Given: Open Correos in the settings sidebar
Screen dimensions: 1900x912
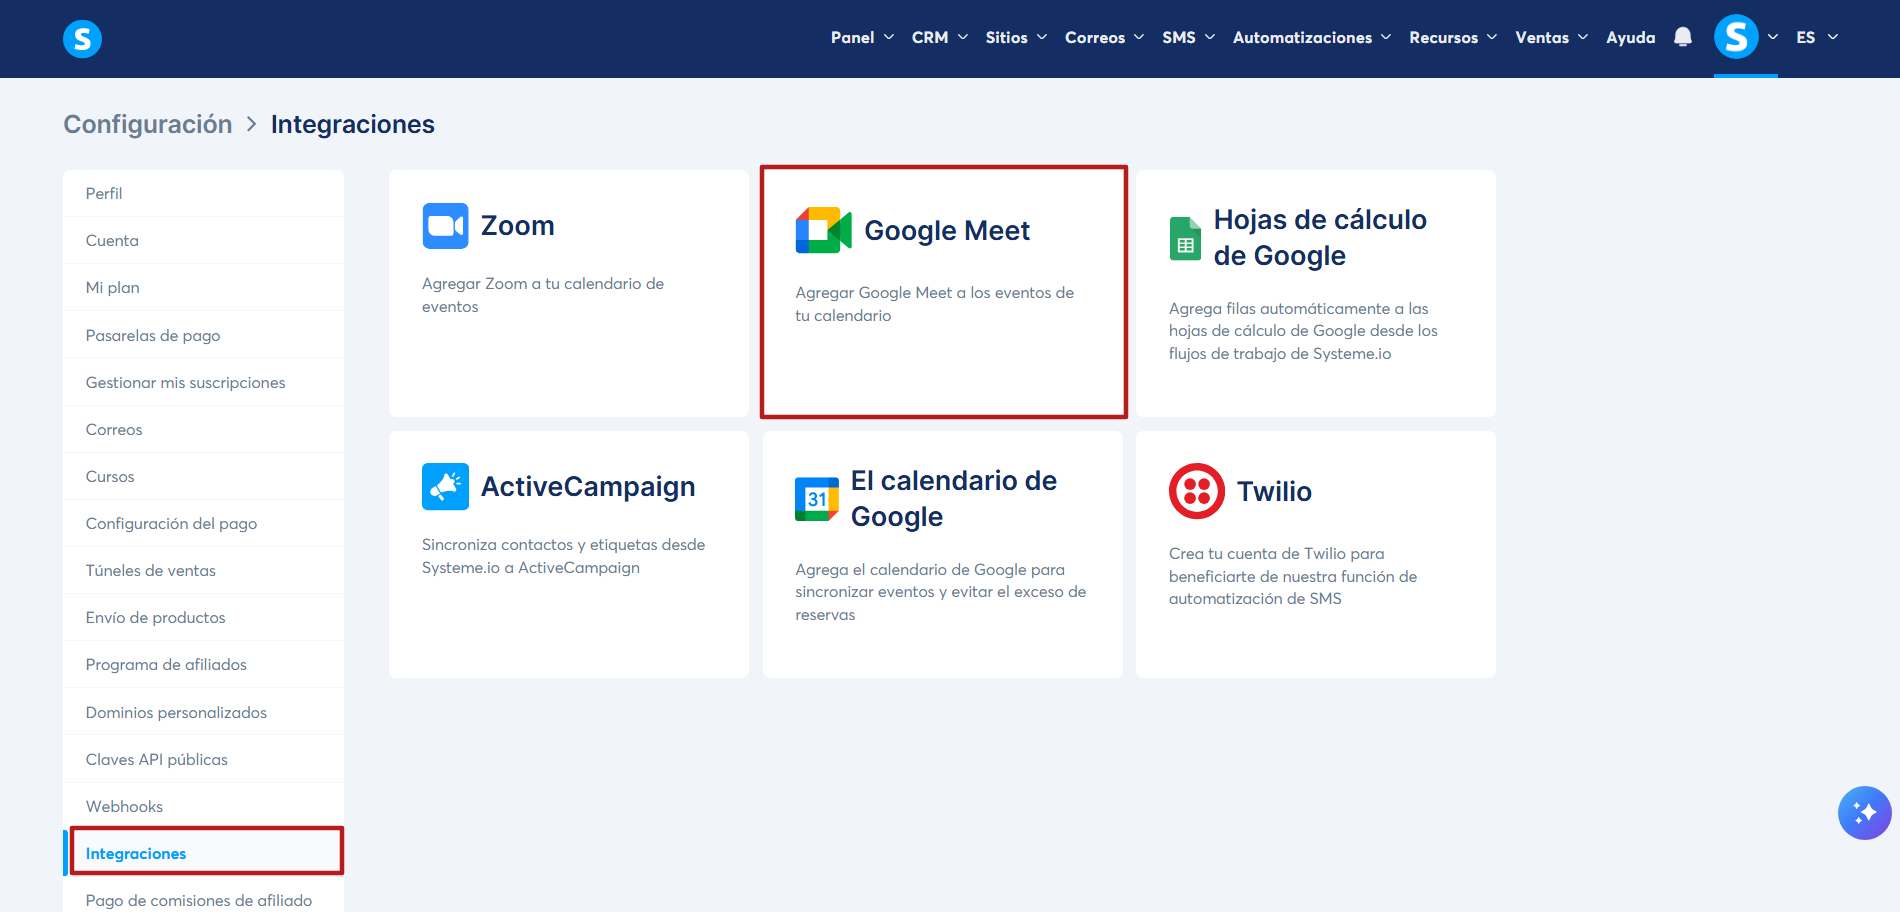Looking at the screenshot, I should pyautogui.click(x=204, y=429).
